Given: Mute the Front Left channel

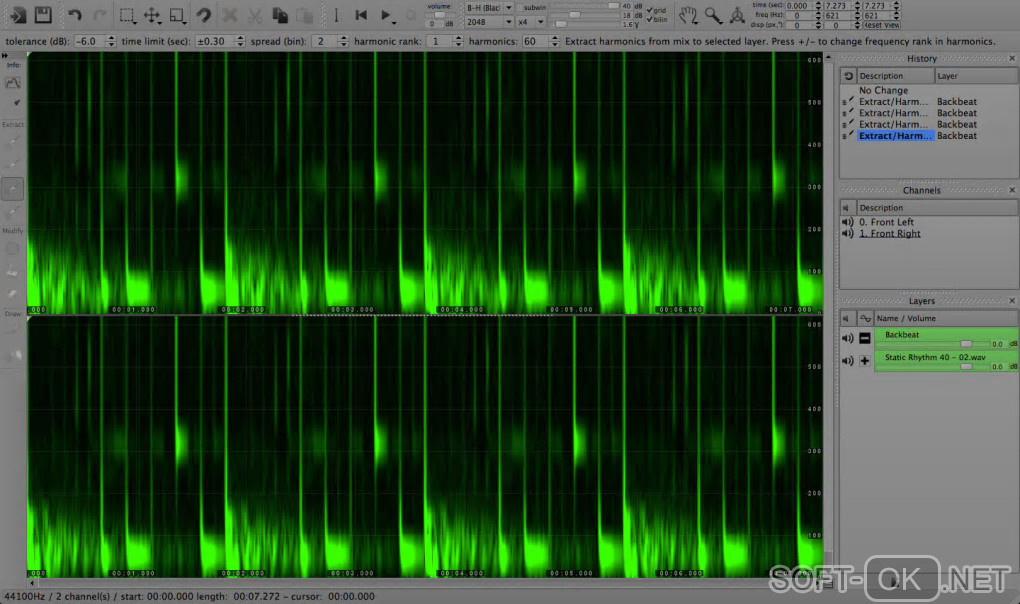Looking at the screenshot, I should 847,222.
